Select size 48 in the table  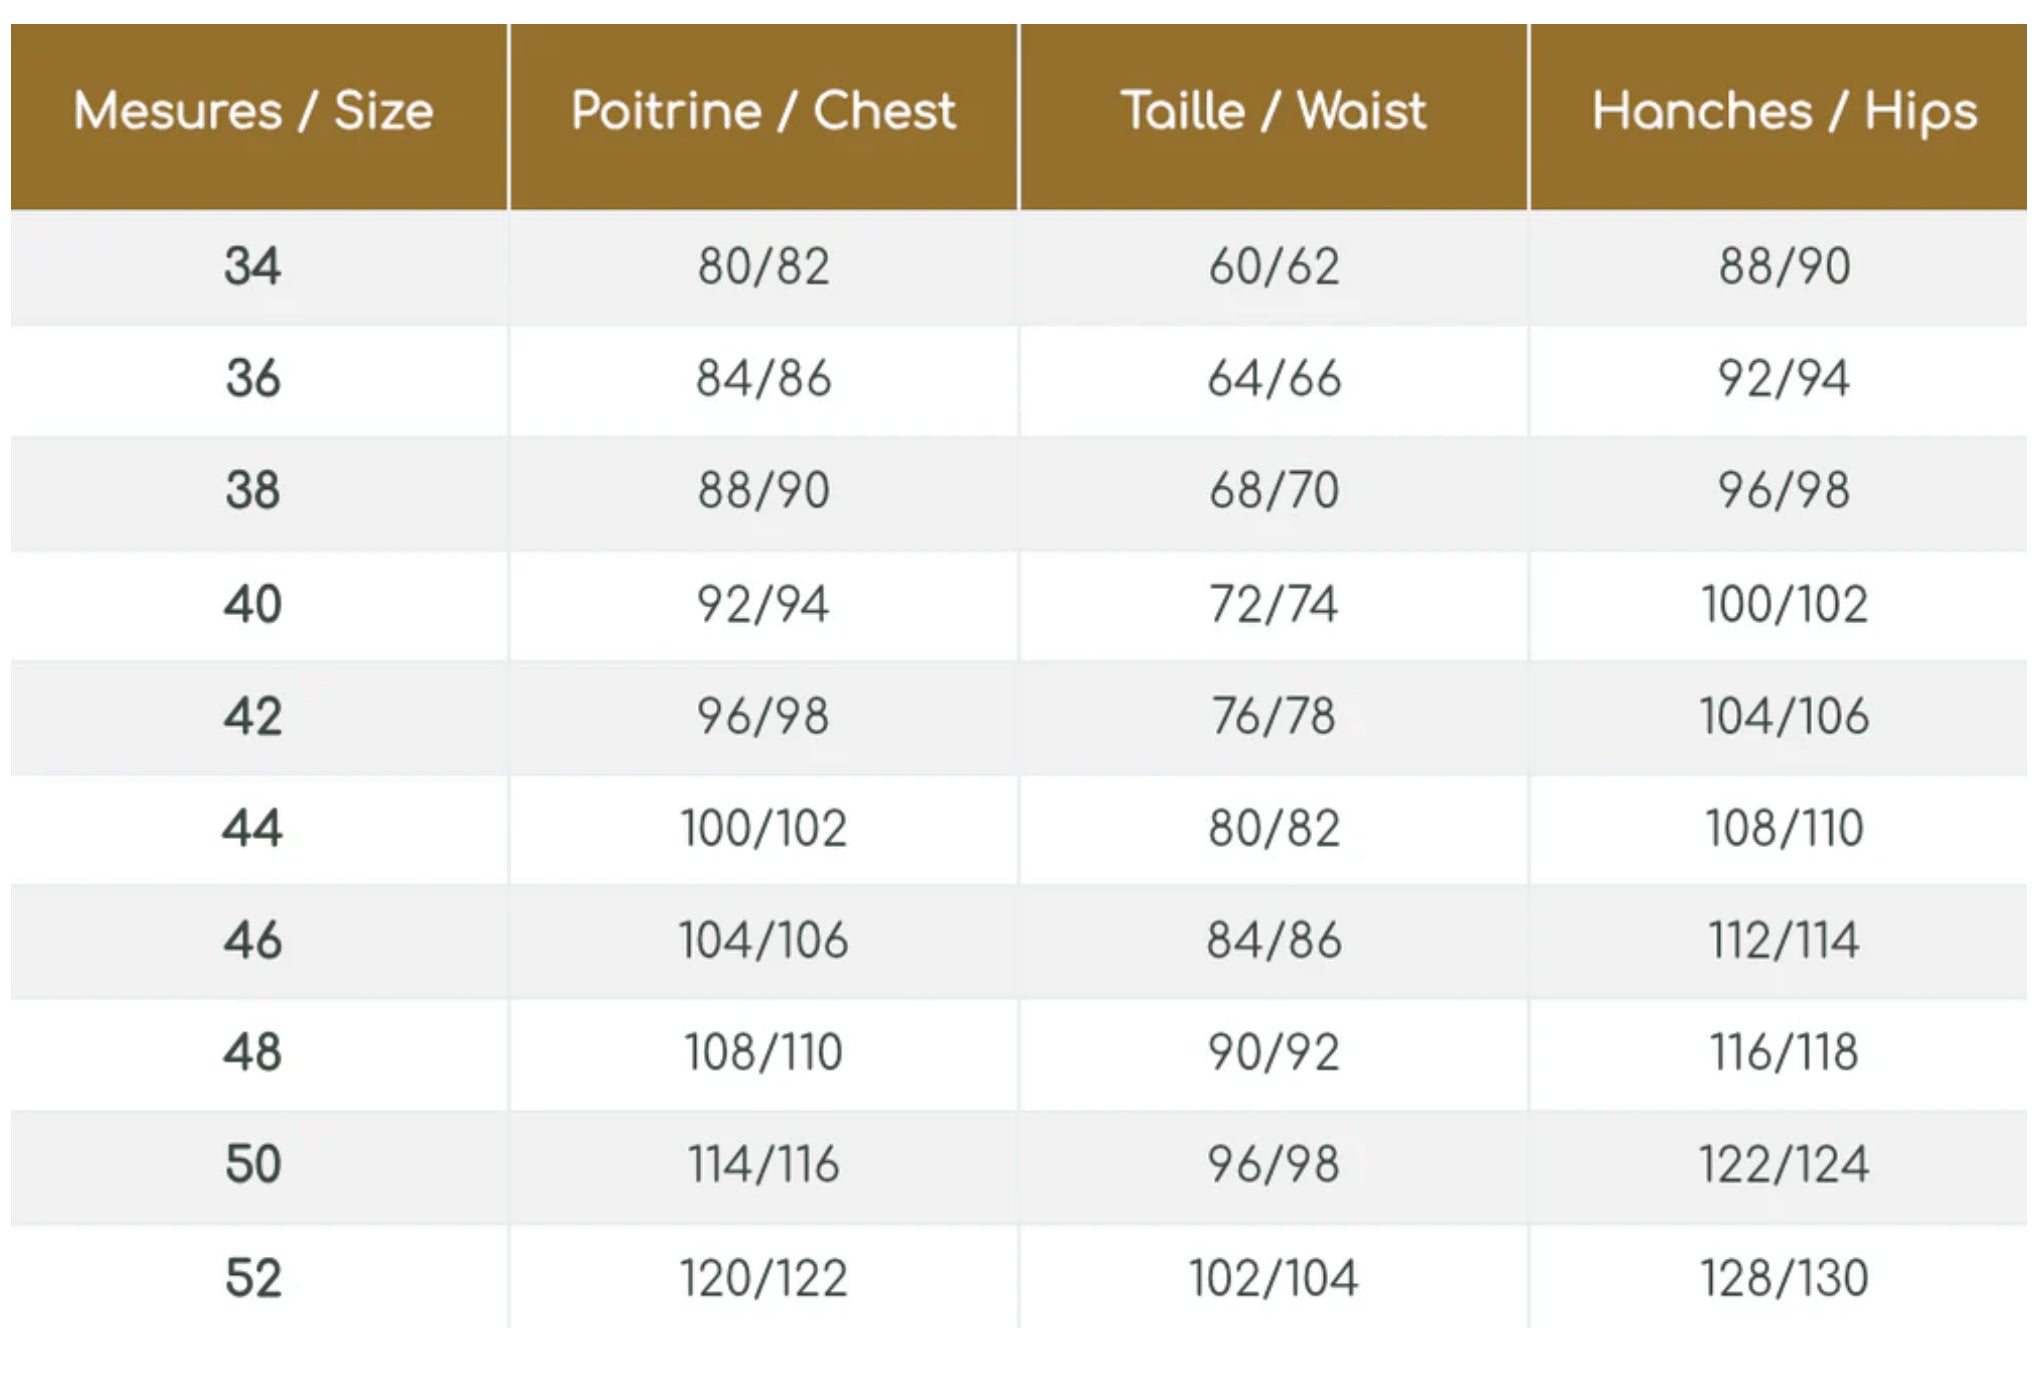coord(253,1053)
